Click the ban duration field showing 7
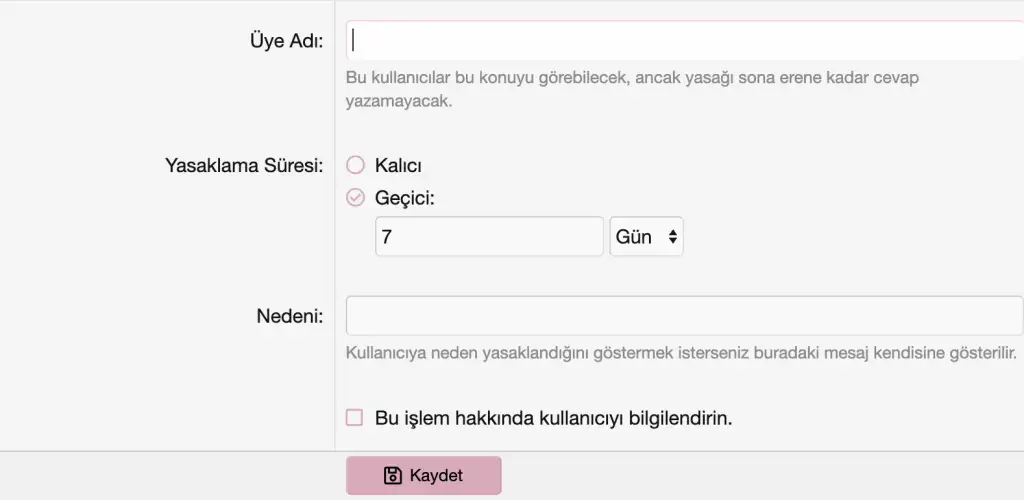1024x500 pixels. coord(489,237)
